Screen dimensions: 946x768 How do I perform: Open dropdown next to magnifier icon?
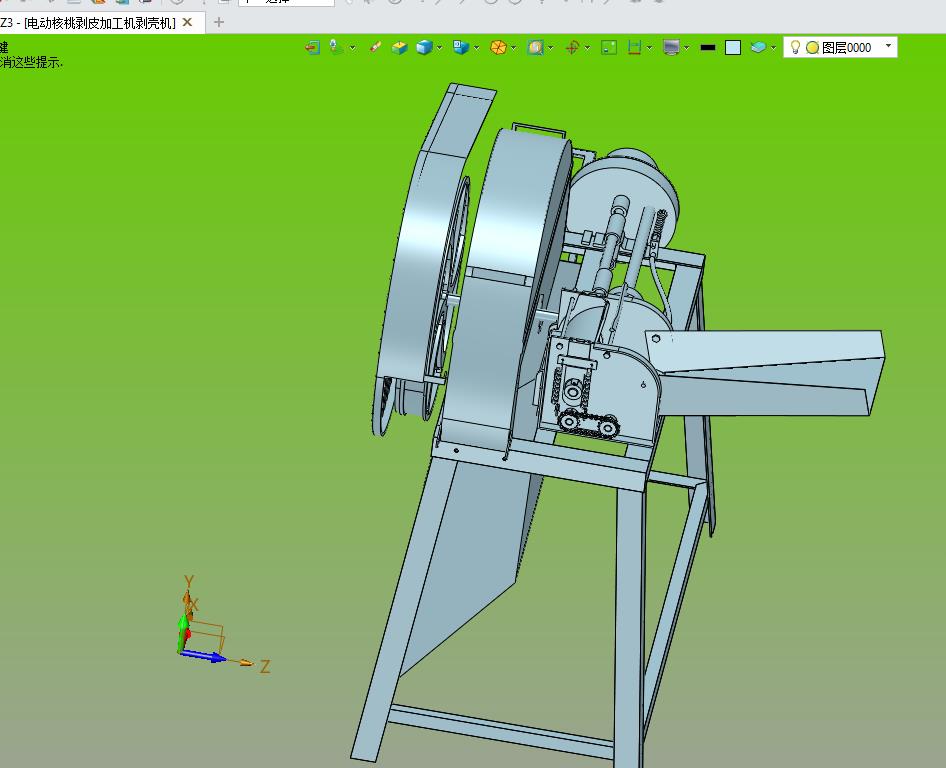[x=551, y=48]
